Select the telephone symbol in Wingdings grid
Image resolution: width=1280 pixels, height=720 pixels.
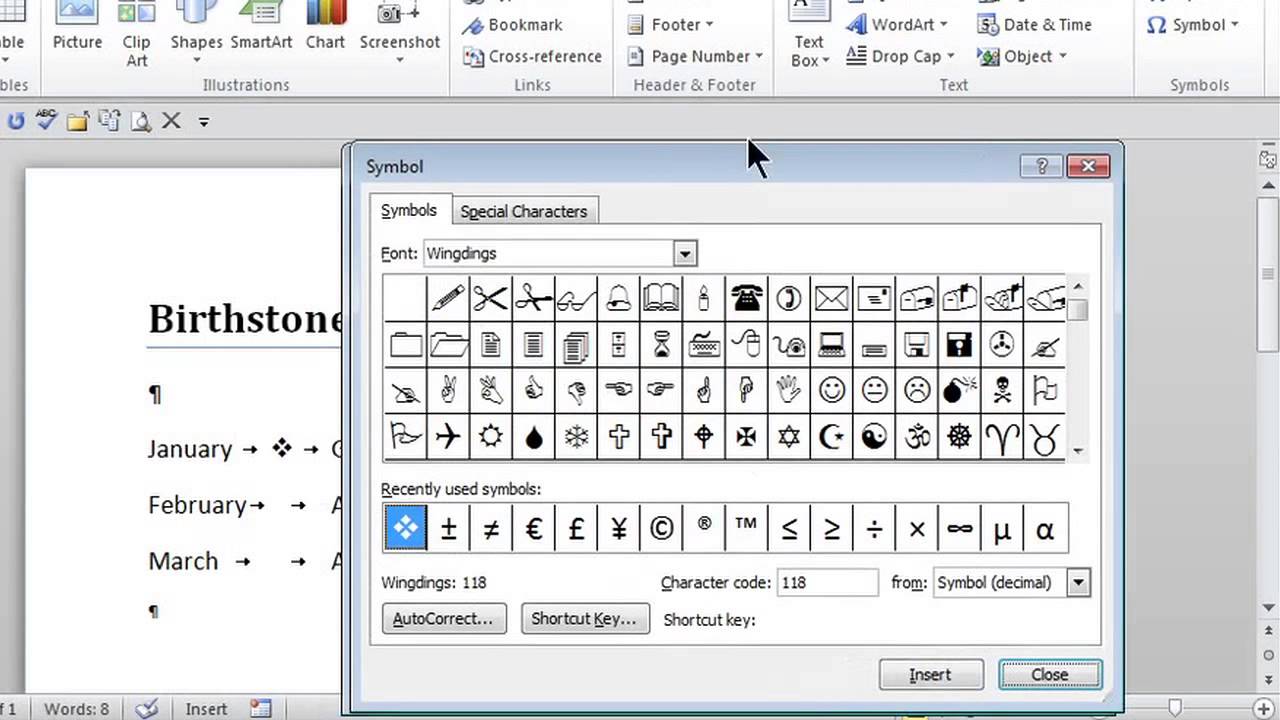[x=746, y=298]
